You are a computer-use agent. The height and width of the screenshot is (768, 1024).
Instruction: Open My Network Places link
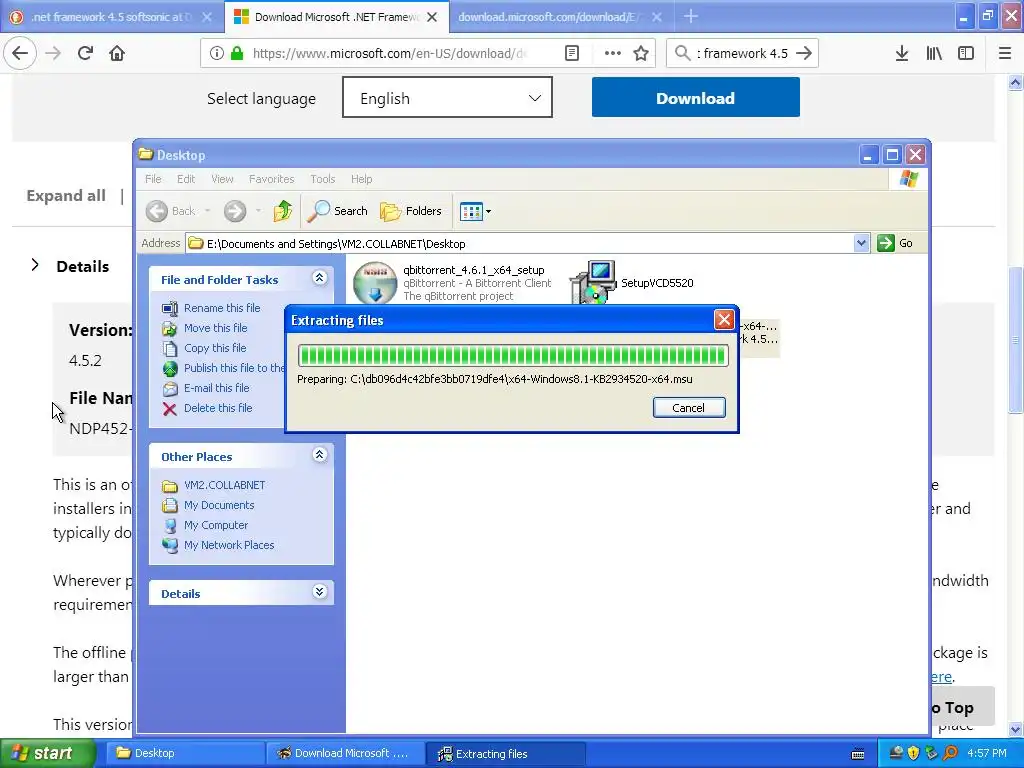click(229, 545)
